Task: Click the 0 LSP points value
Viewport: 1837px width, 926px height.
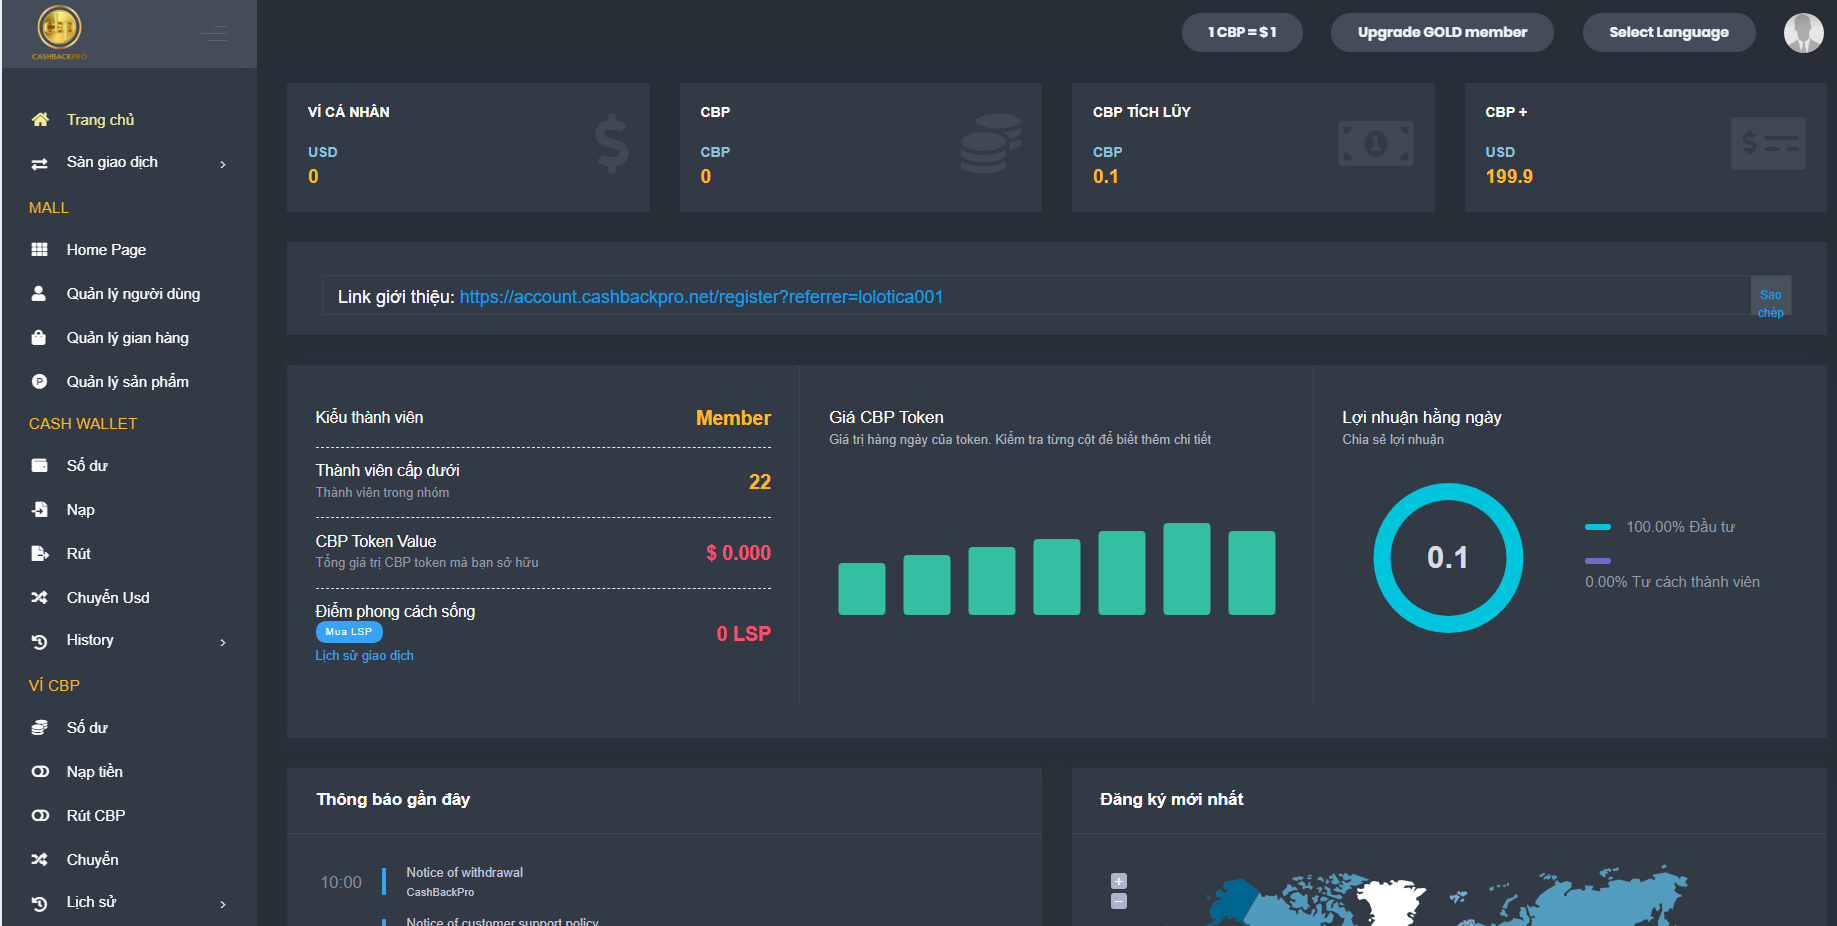Action: click(743, 634)
